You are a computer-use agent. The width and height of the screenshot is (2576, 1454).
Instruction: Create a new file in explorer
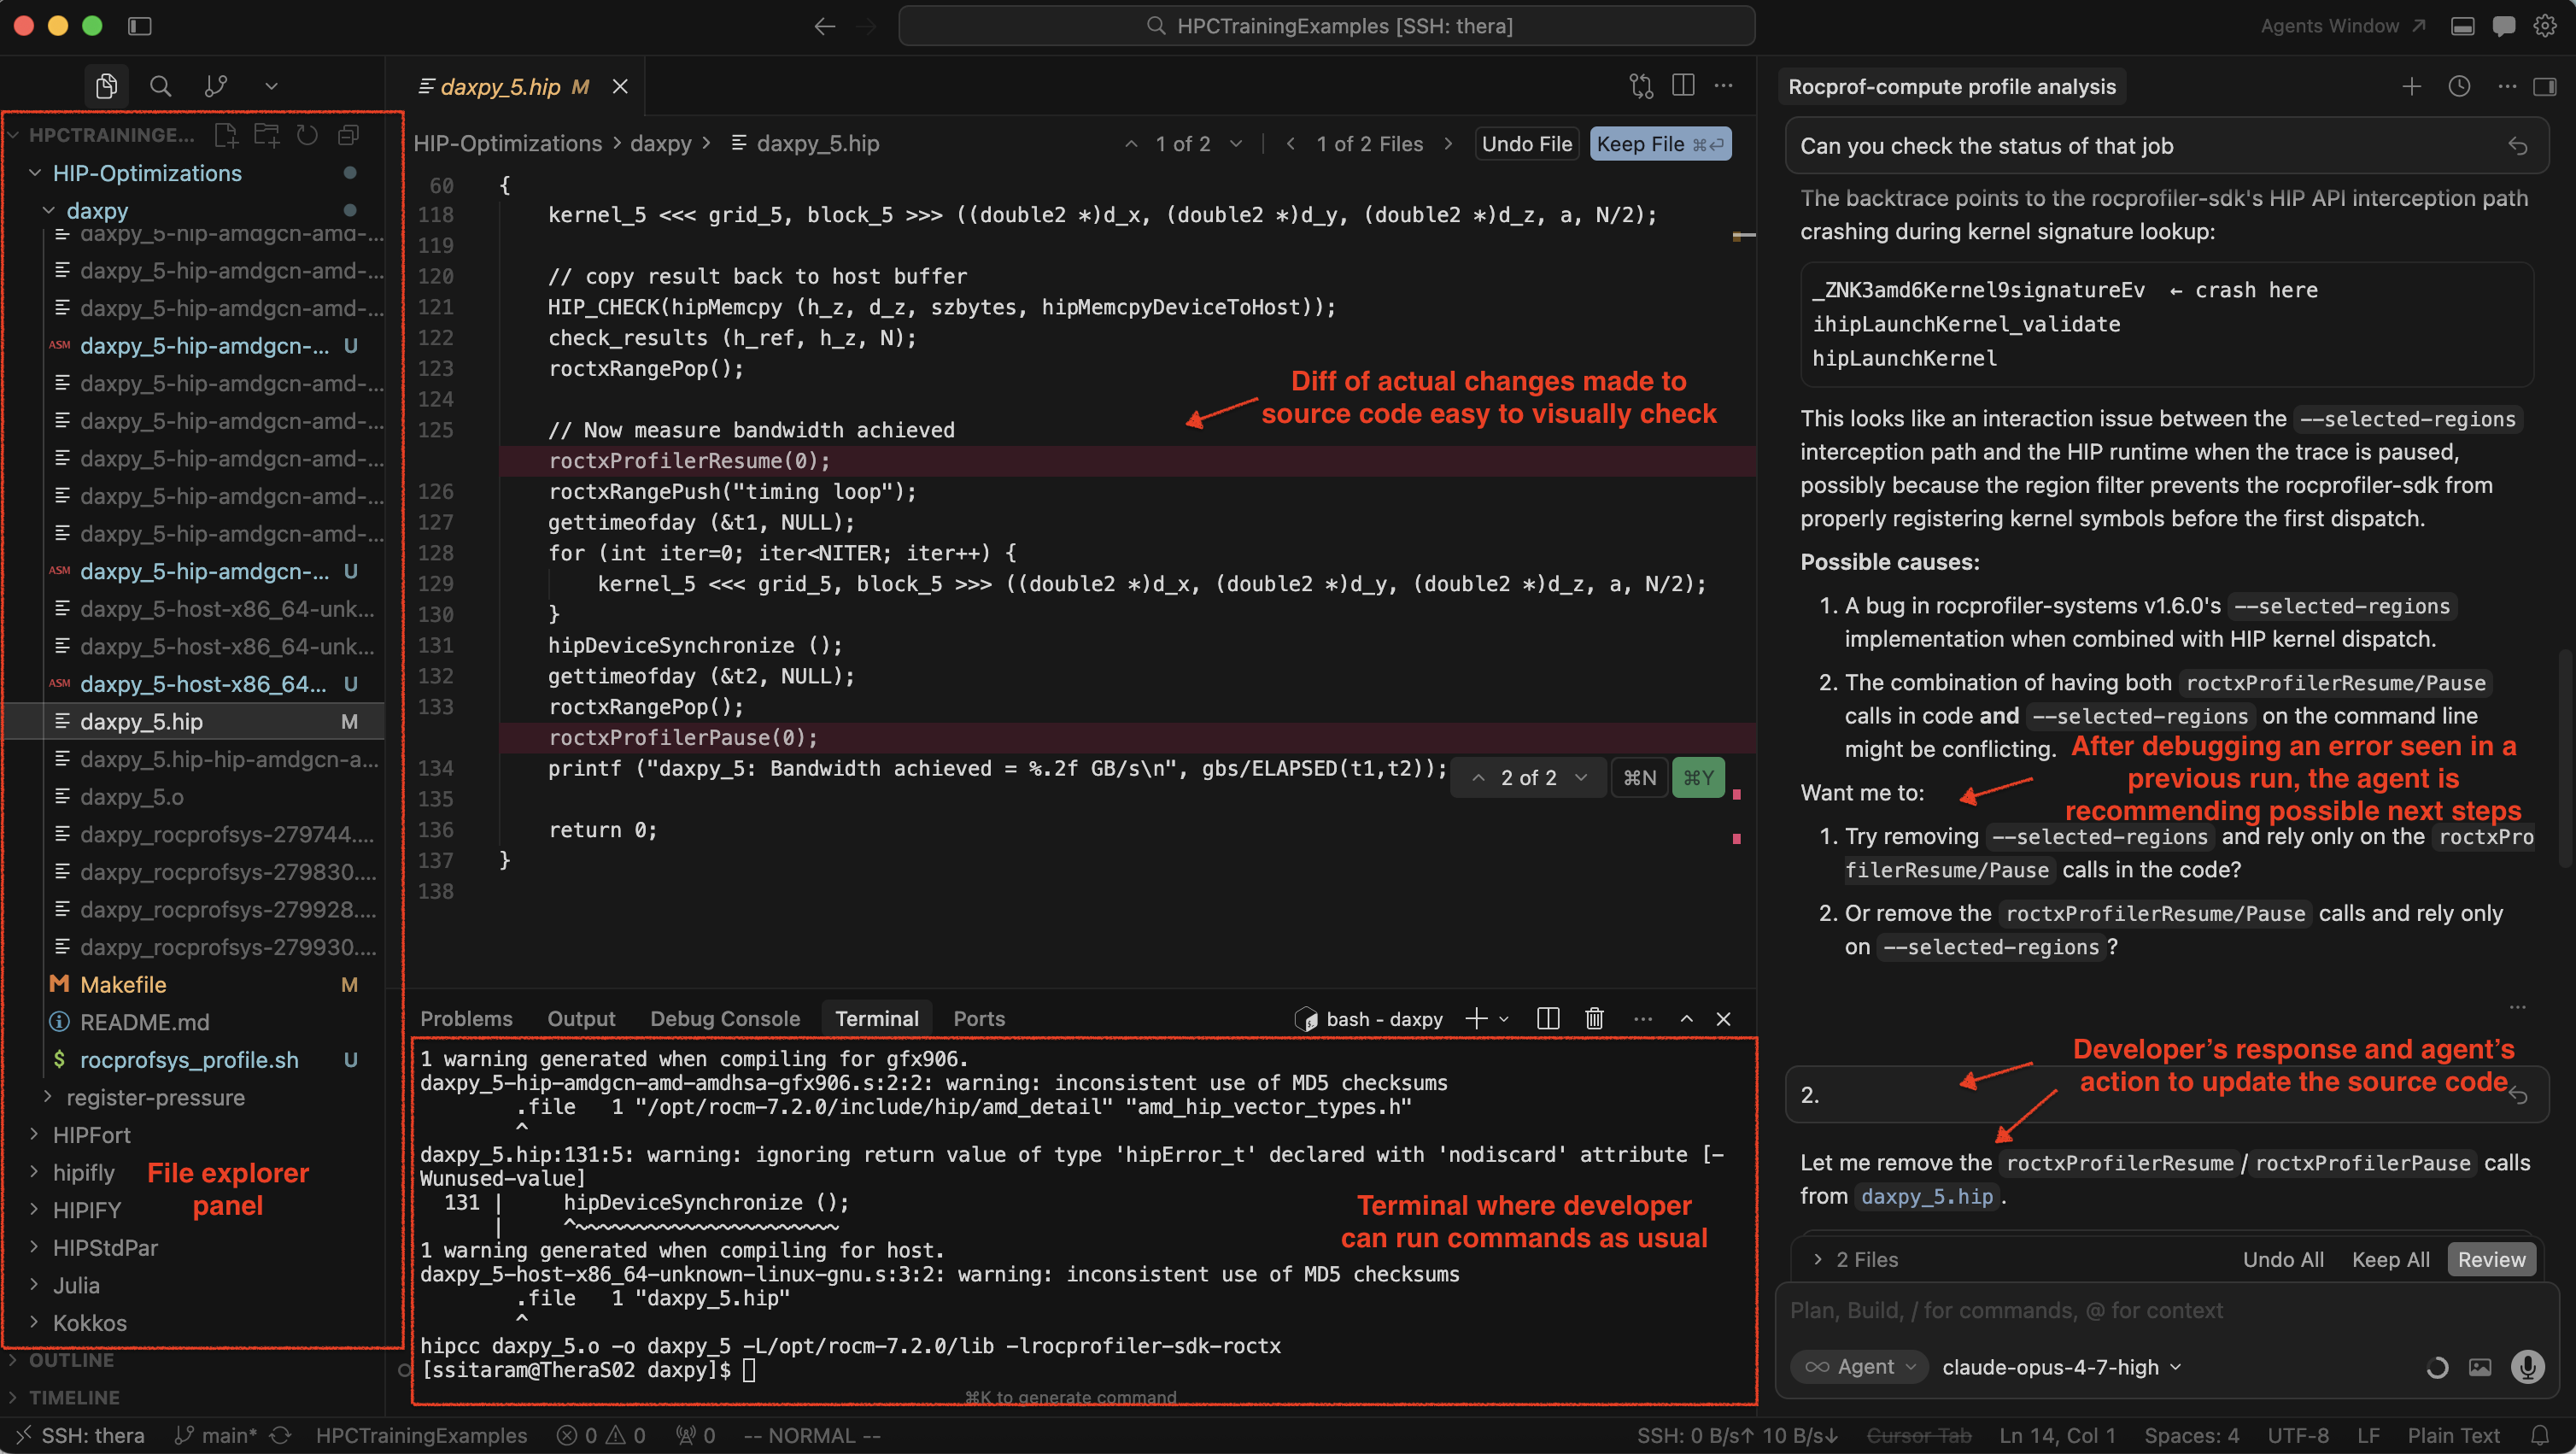(226, 135)
